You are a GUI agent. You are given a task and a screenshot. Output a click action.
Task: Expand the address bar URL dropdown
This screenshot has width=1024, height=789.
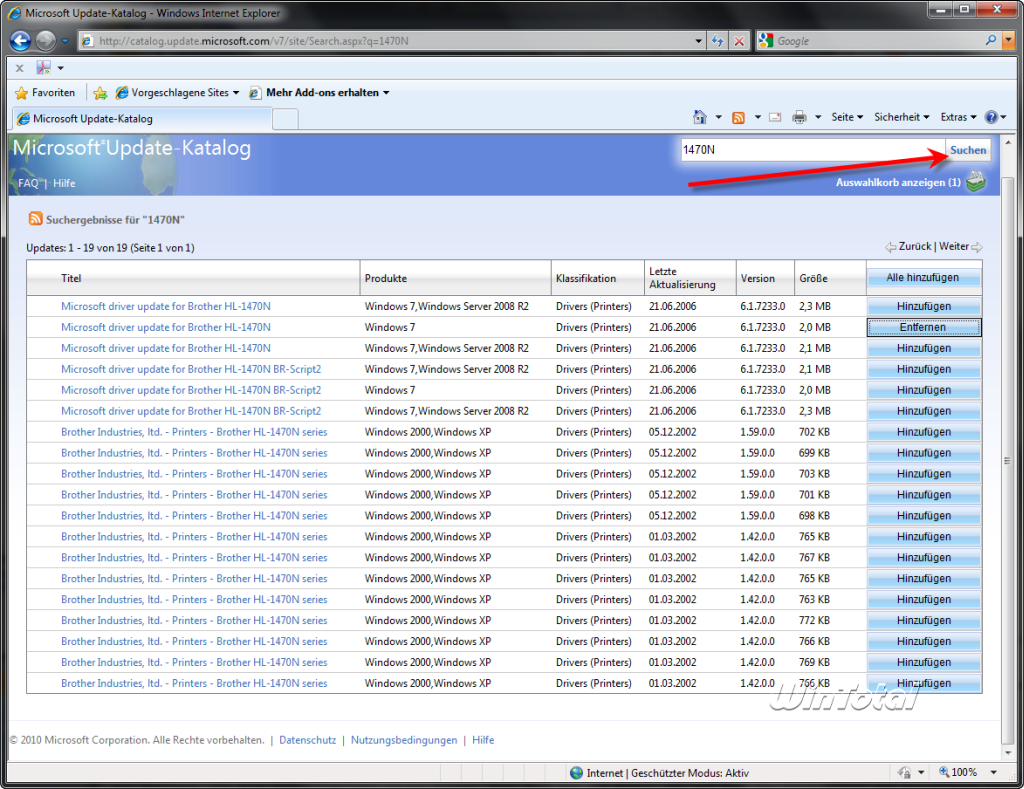(x=698, y=40)
